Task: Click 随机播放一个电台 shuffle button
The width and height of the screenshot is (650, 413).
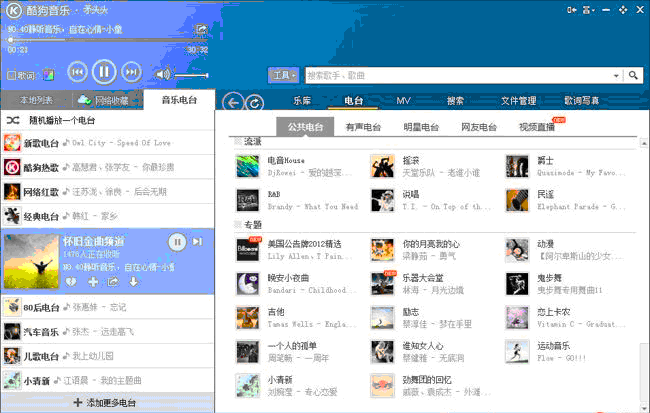Action: coord(108,120)
